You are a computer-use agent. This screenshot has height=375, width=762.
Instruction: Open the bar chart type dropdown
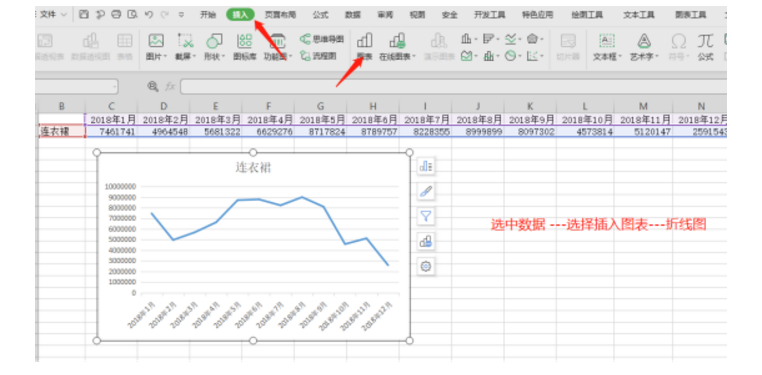(491, 38)
